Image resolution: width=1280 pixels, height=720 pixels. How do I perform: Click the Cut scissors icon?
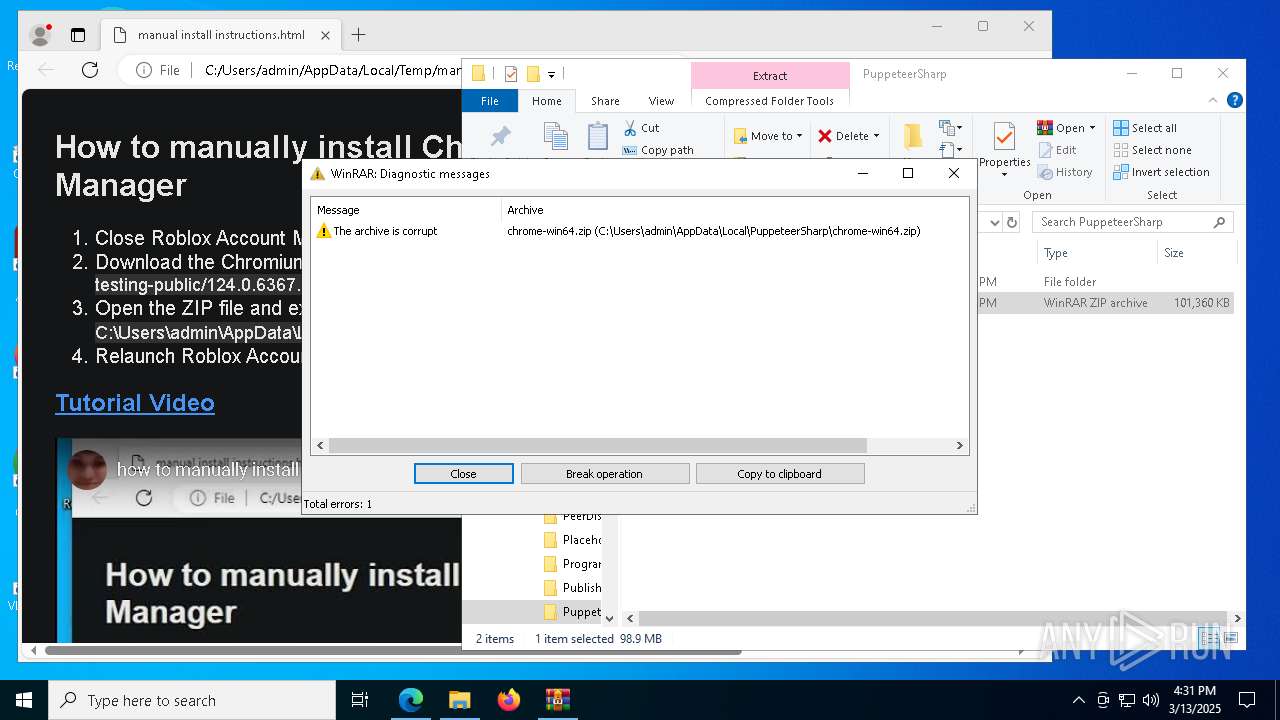(x=630, y=128)
